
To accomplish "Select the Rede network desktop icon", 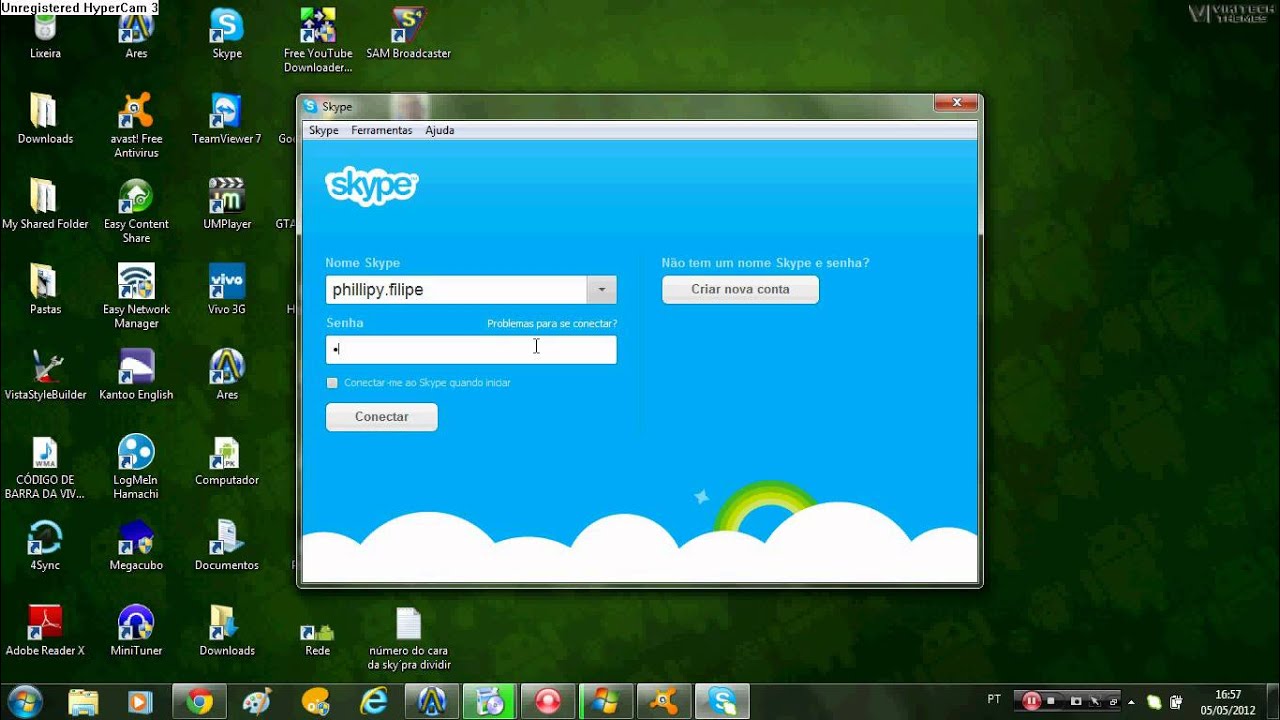I will point(318,639).
